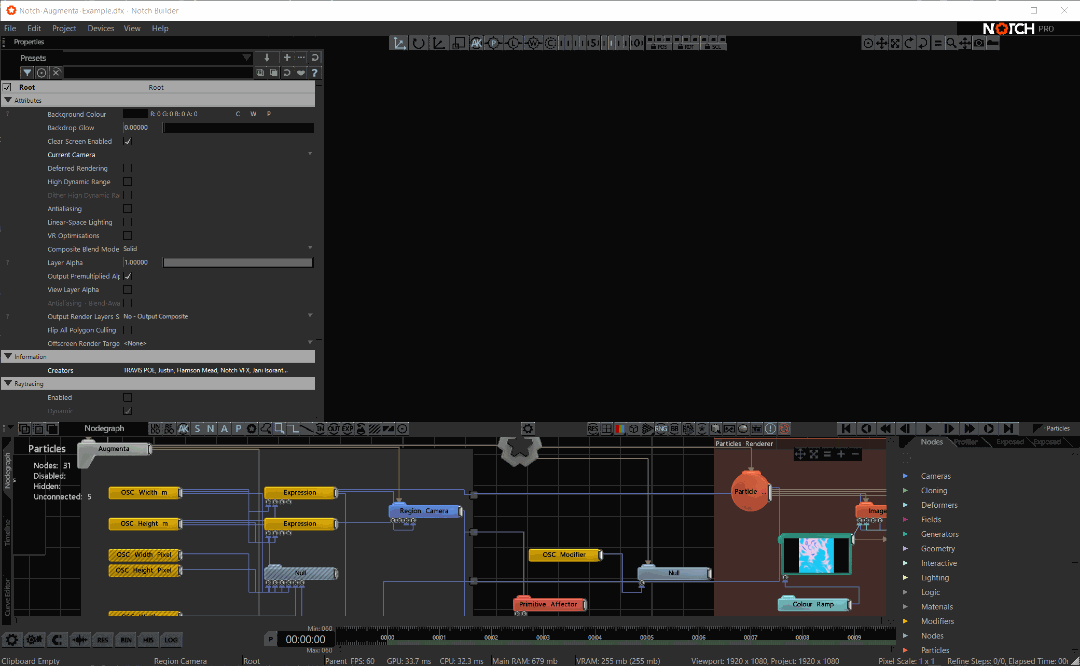Select the rotate gizmo tool in viewport toolbar

tap(418, 43)
